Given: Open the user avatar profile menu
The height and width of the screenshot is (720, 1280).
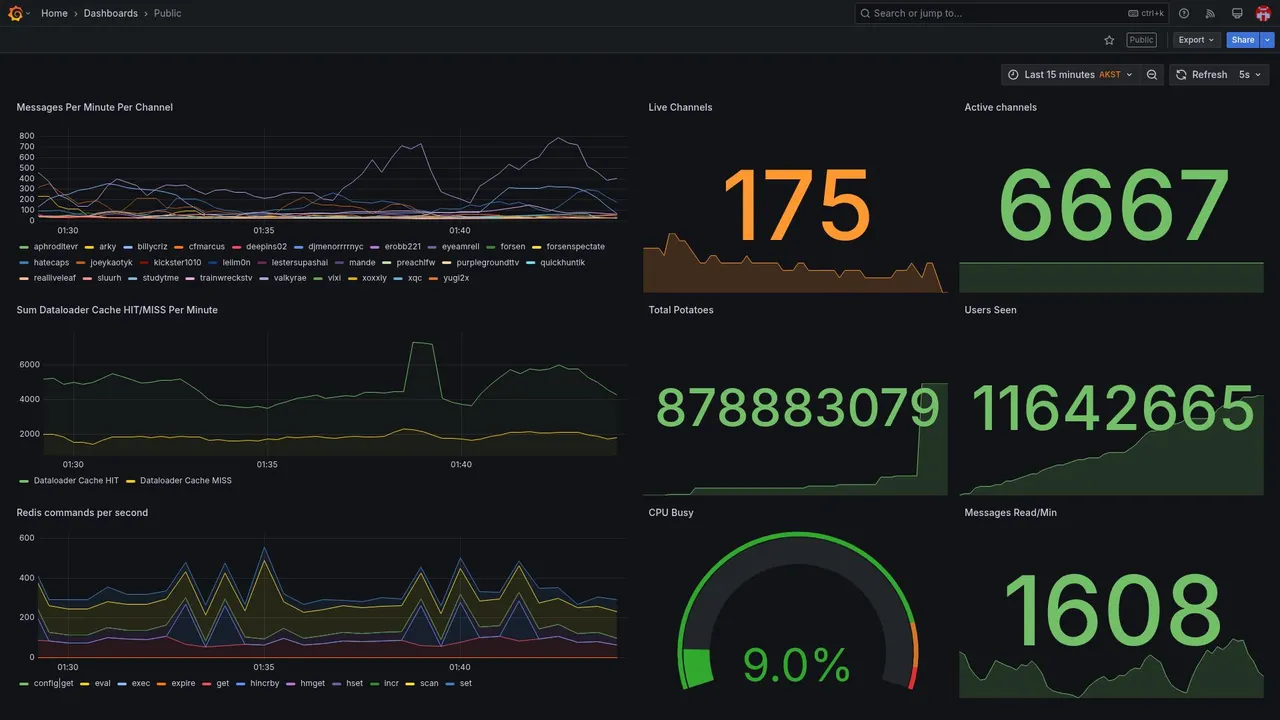Looking at the screenshot, I should click(1263, 13).
